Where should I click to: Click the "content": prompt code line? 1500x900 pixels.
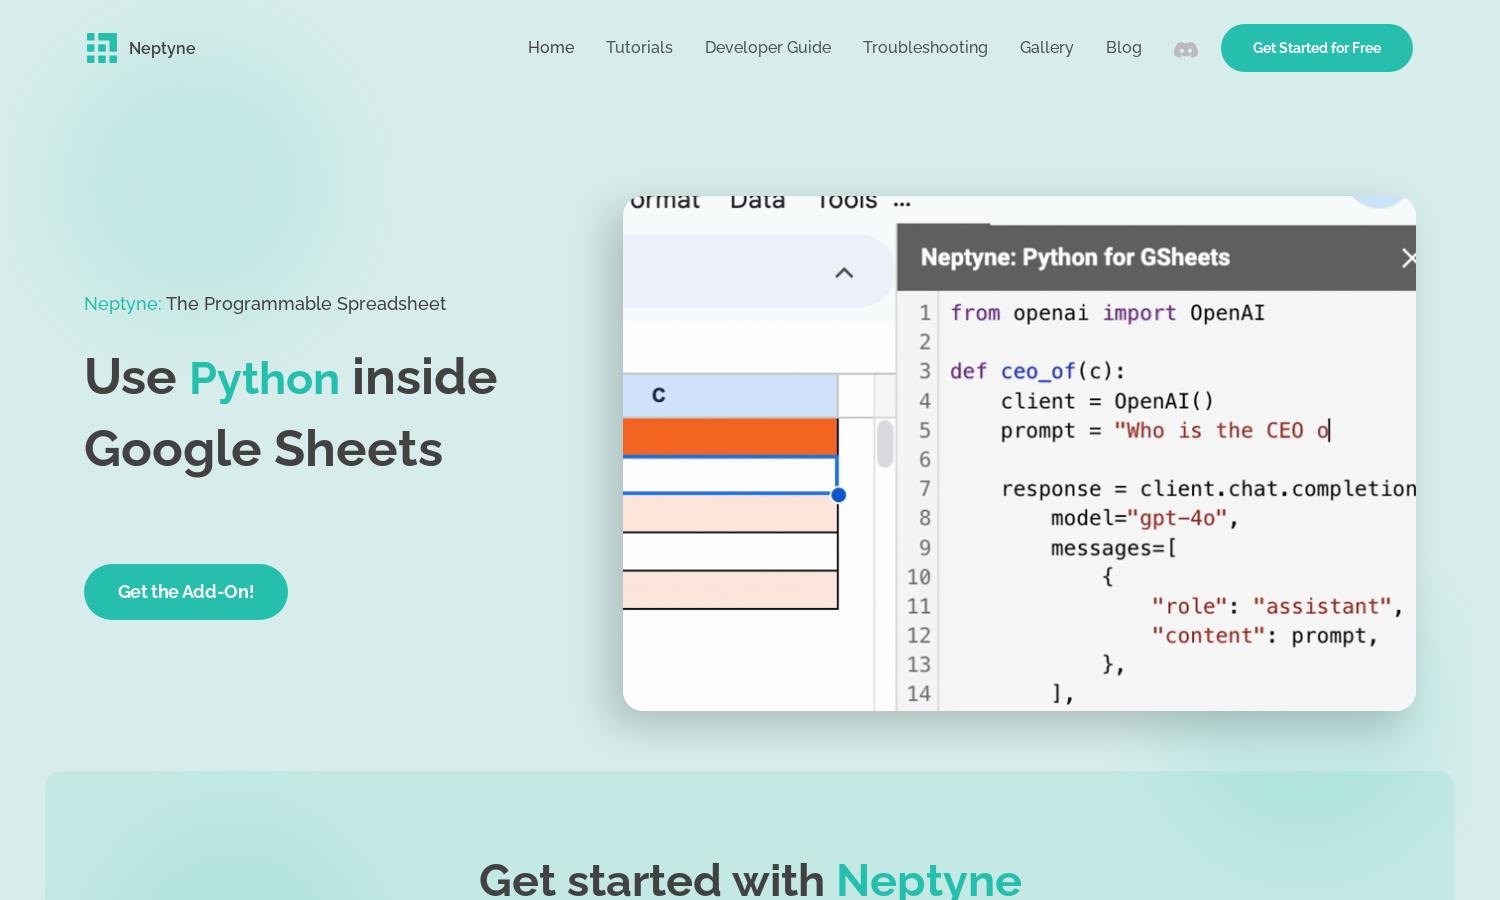(x=1264, y=635)
